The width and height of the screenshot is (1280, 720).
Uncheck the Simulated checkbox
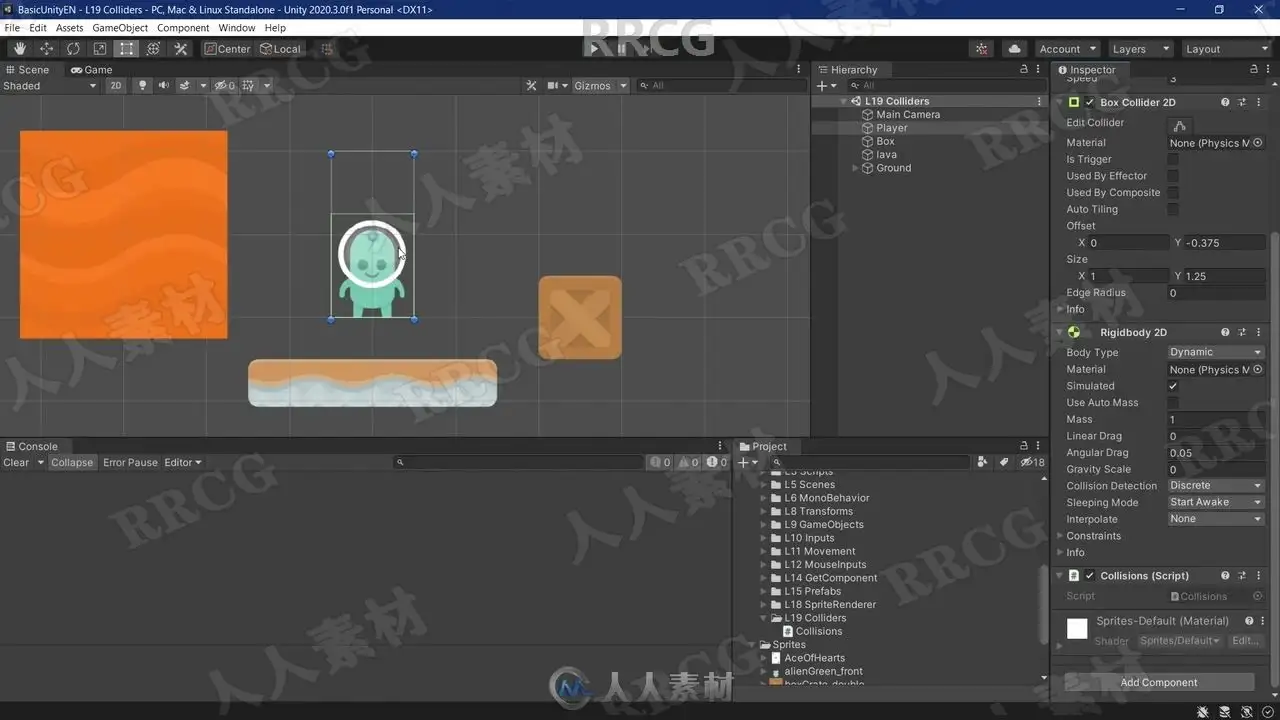[x=1174, y=386]
